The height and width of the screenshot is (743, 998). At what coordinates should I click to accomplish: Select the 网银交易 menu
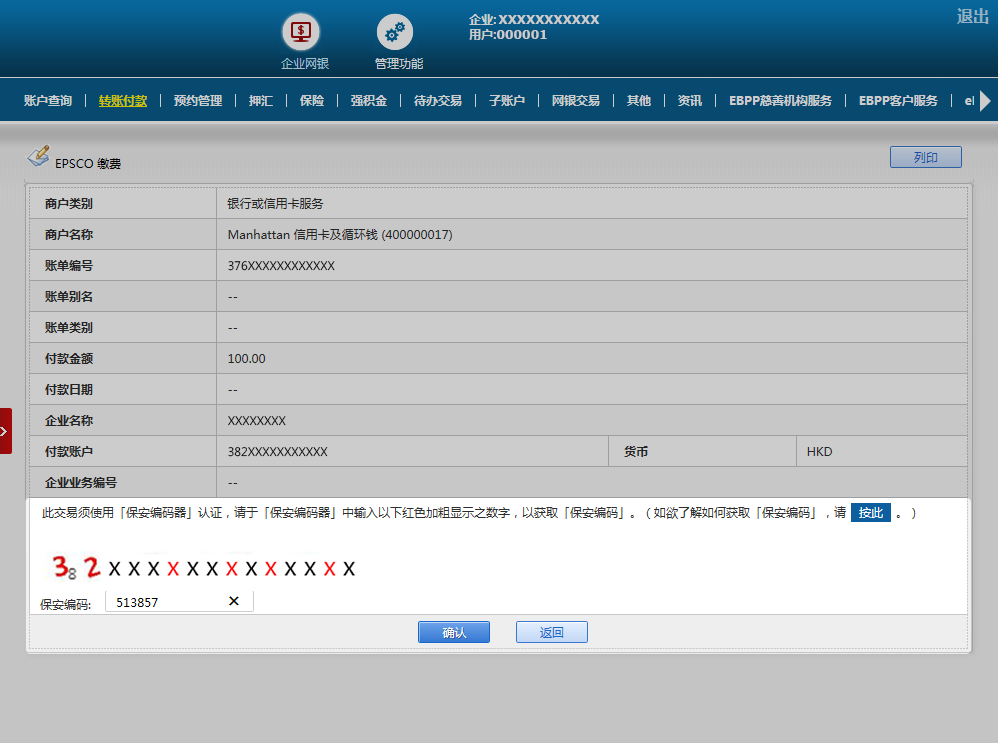(576, 101)
